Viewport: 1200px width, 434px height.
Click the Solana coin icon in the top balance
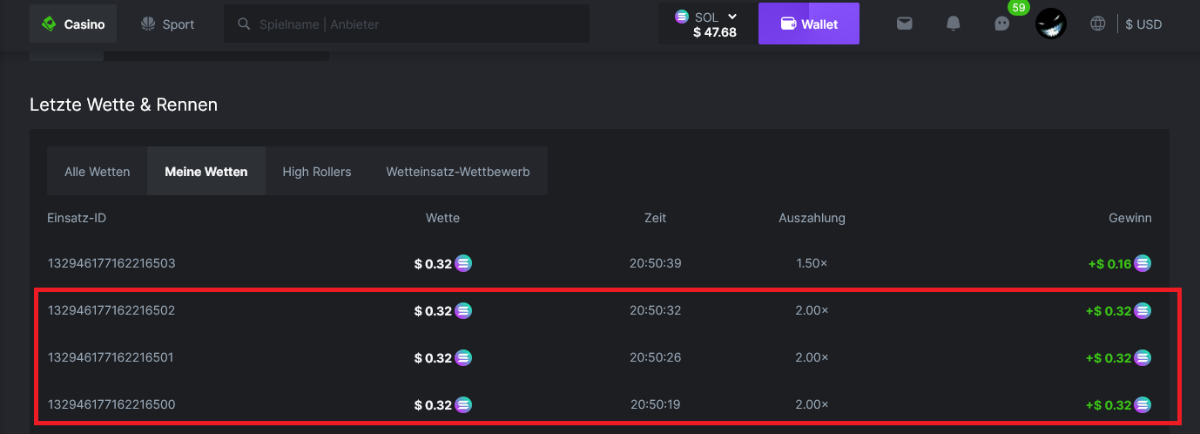pos(683,16)
